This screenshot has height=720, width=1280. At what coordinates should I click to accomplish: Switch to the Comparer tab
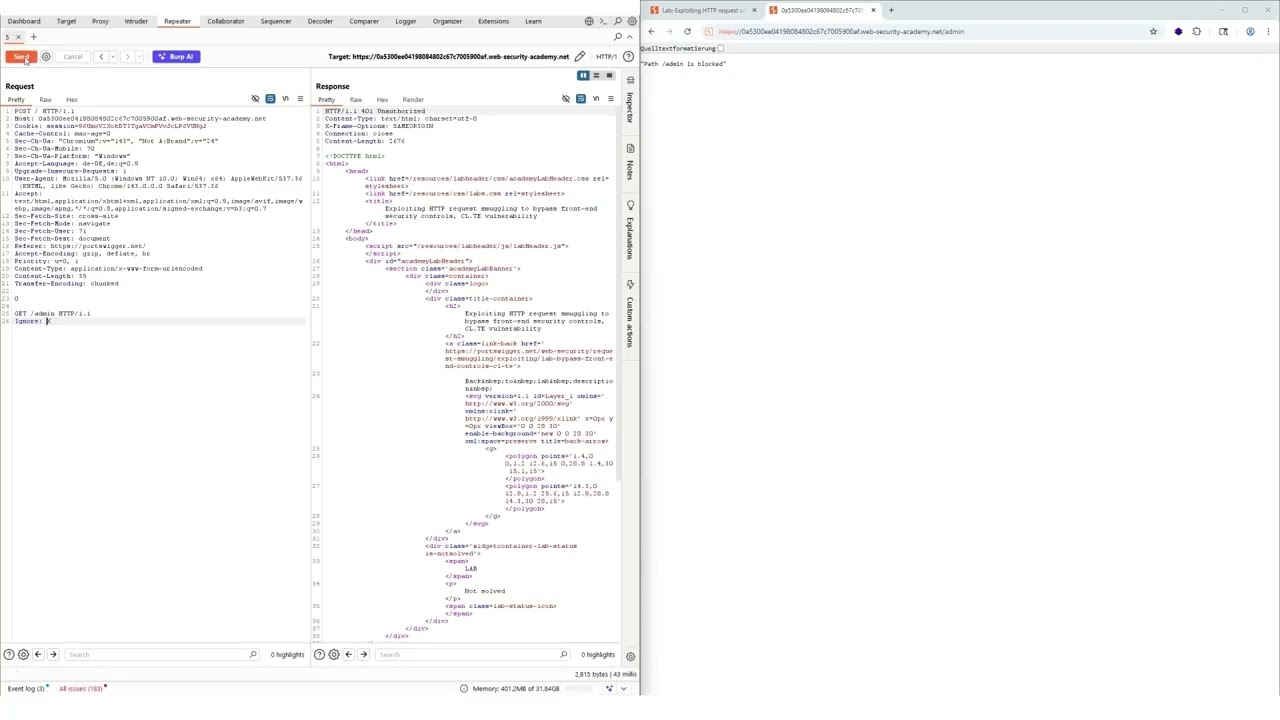click(364, 21)
